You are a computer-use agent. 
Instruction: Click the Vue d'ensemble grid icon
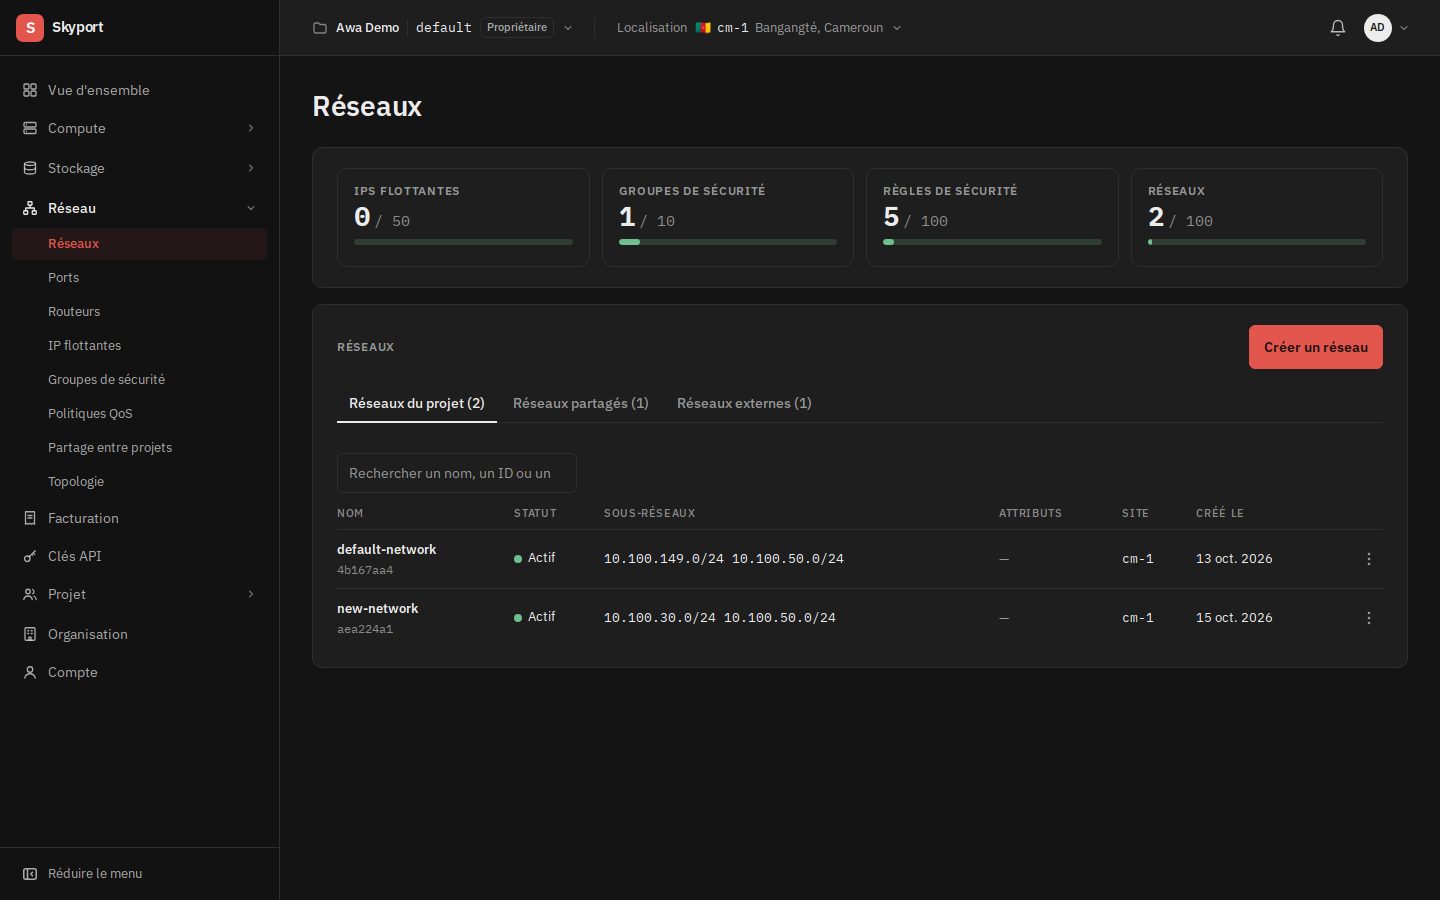[x=30, y=90]
